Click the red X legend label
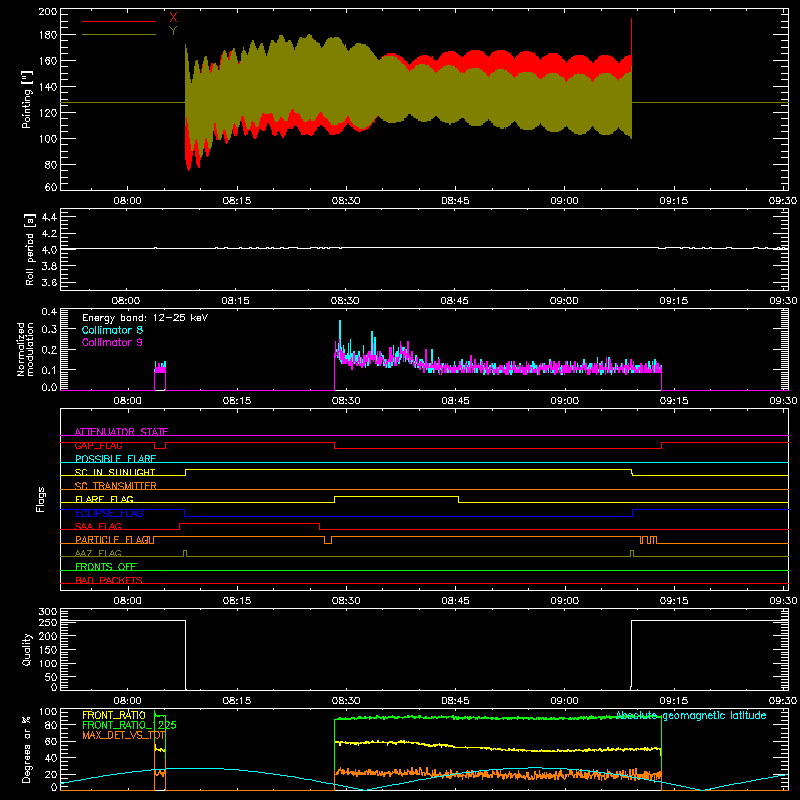This screenshot has height=800, width=800. [x=173, y=18]
